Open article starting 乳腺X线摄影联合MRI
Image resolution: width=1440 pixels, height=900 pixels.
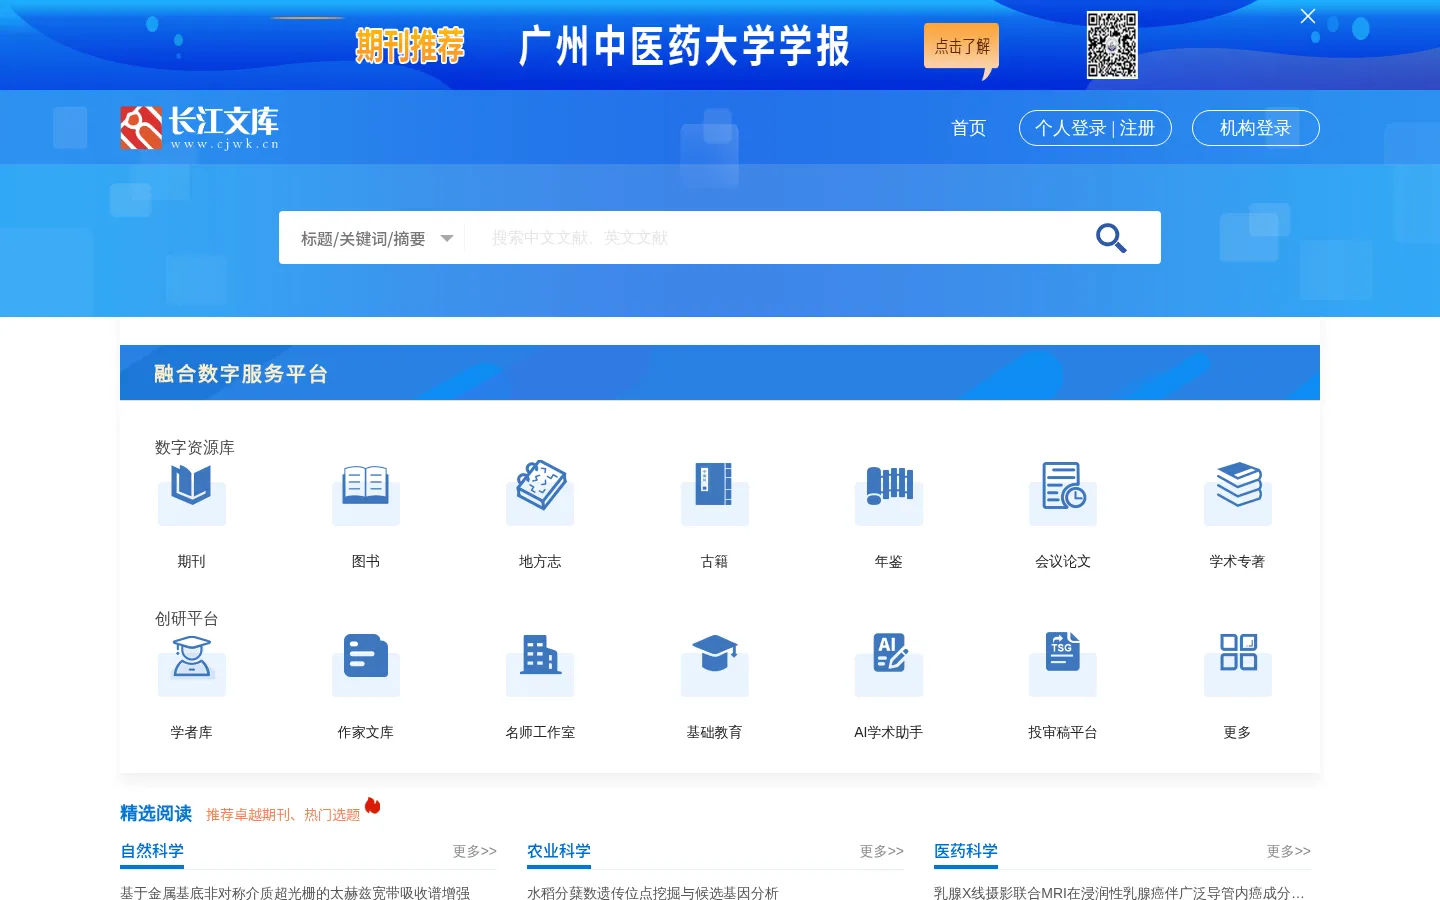1119,893
